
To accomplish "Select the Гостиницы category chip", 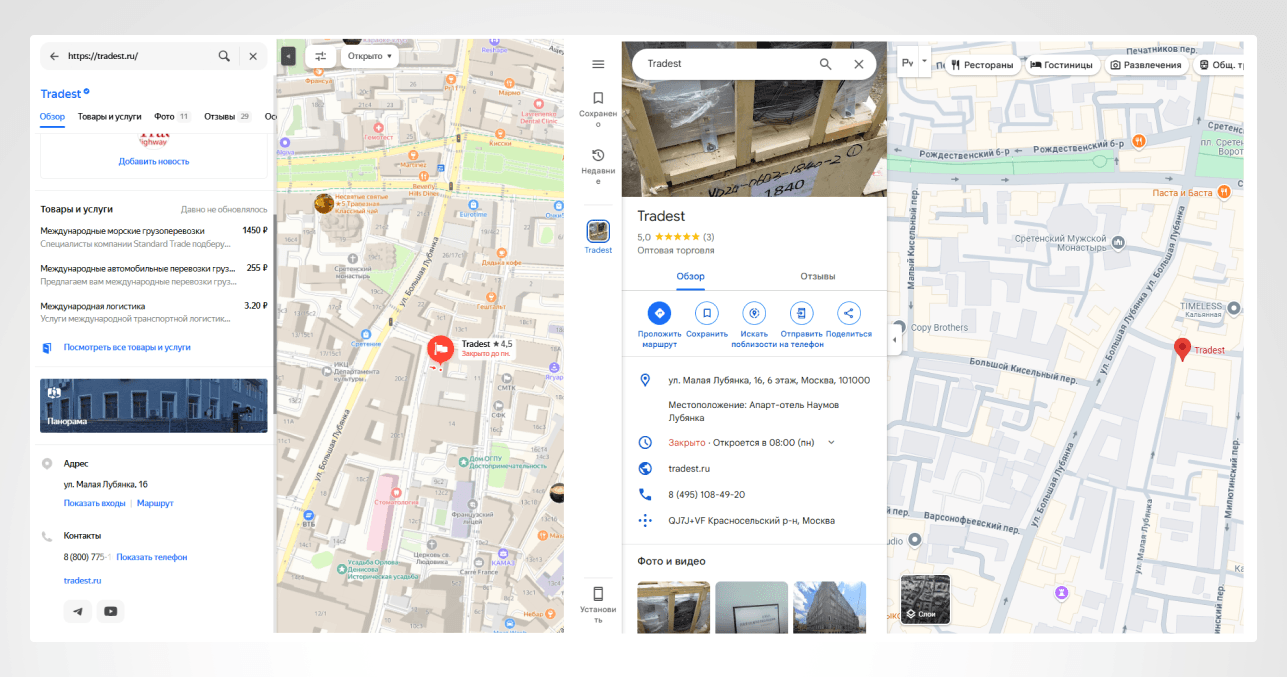I will [1062, 65].
